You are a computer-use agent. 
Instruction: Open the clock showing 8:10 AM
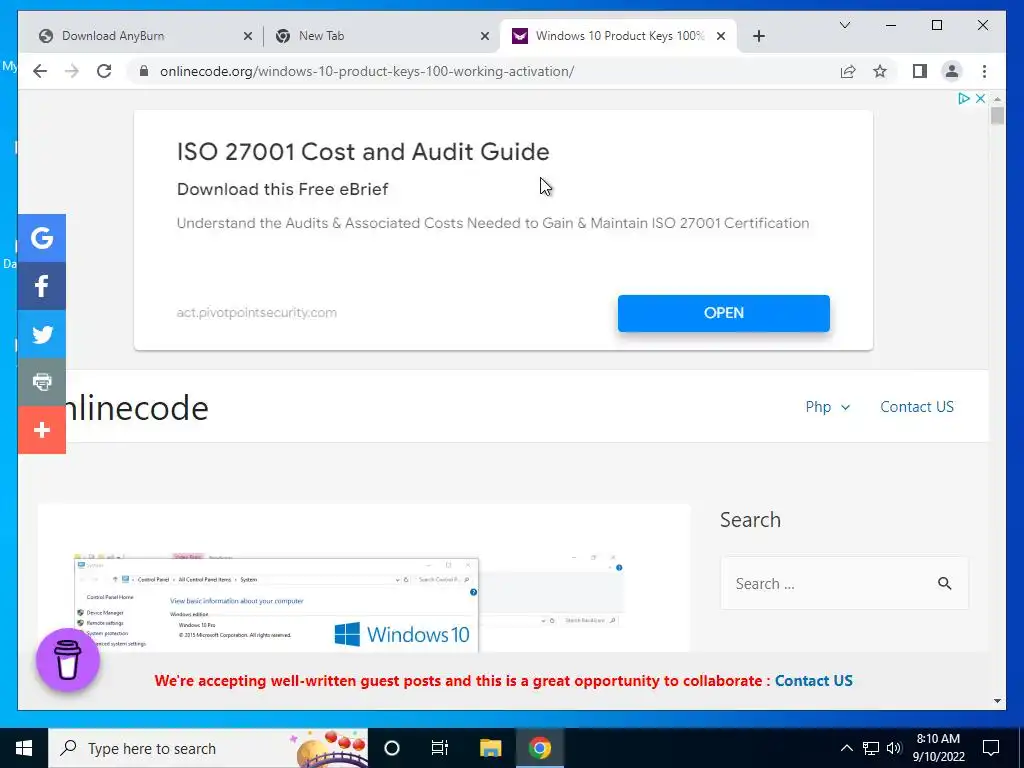(938, 748)
